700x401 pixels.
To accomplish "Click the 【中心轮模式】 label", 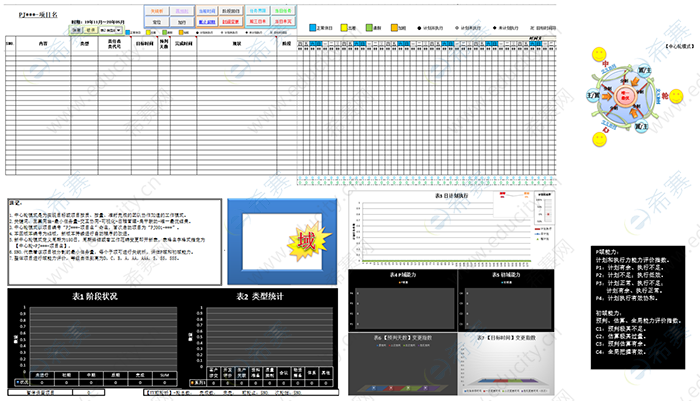I will pyautogui.click(x=679, y=46).
